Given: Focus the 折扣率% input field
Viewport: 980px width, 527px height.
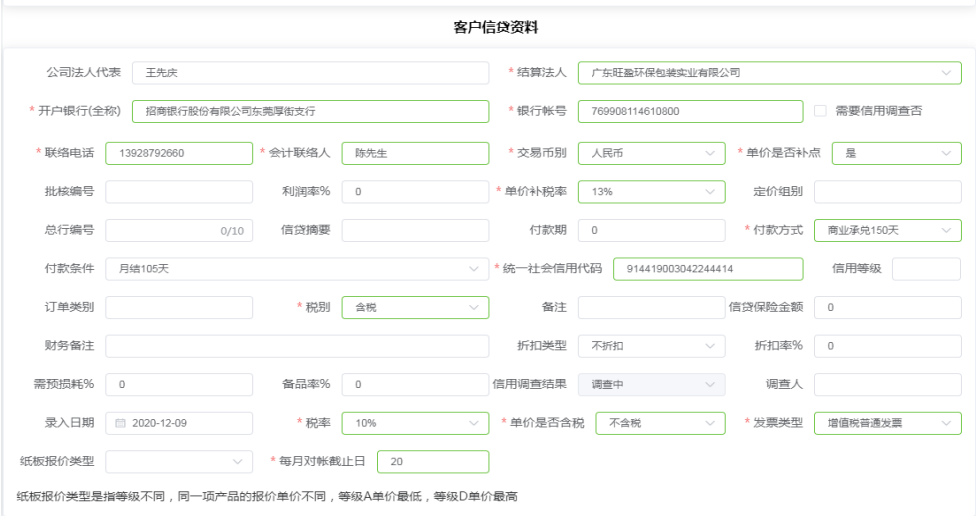Looking at the screenshot, I should pyautogui.click(x=888, y=346).
